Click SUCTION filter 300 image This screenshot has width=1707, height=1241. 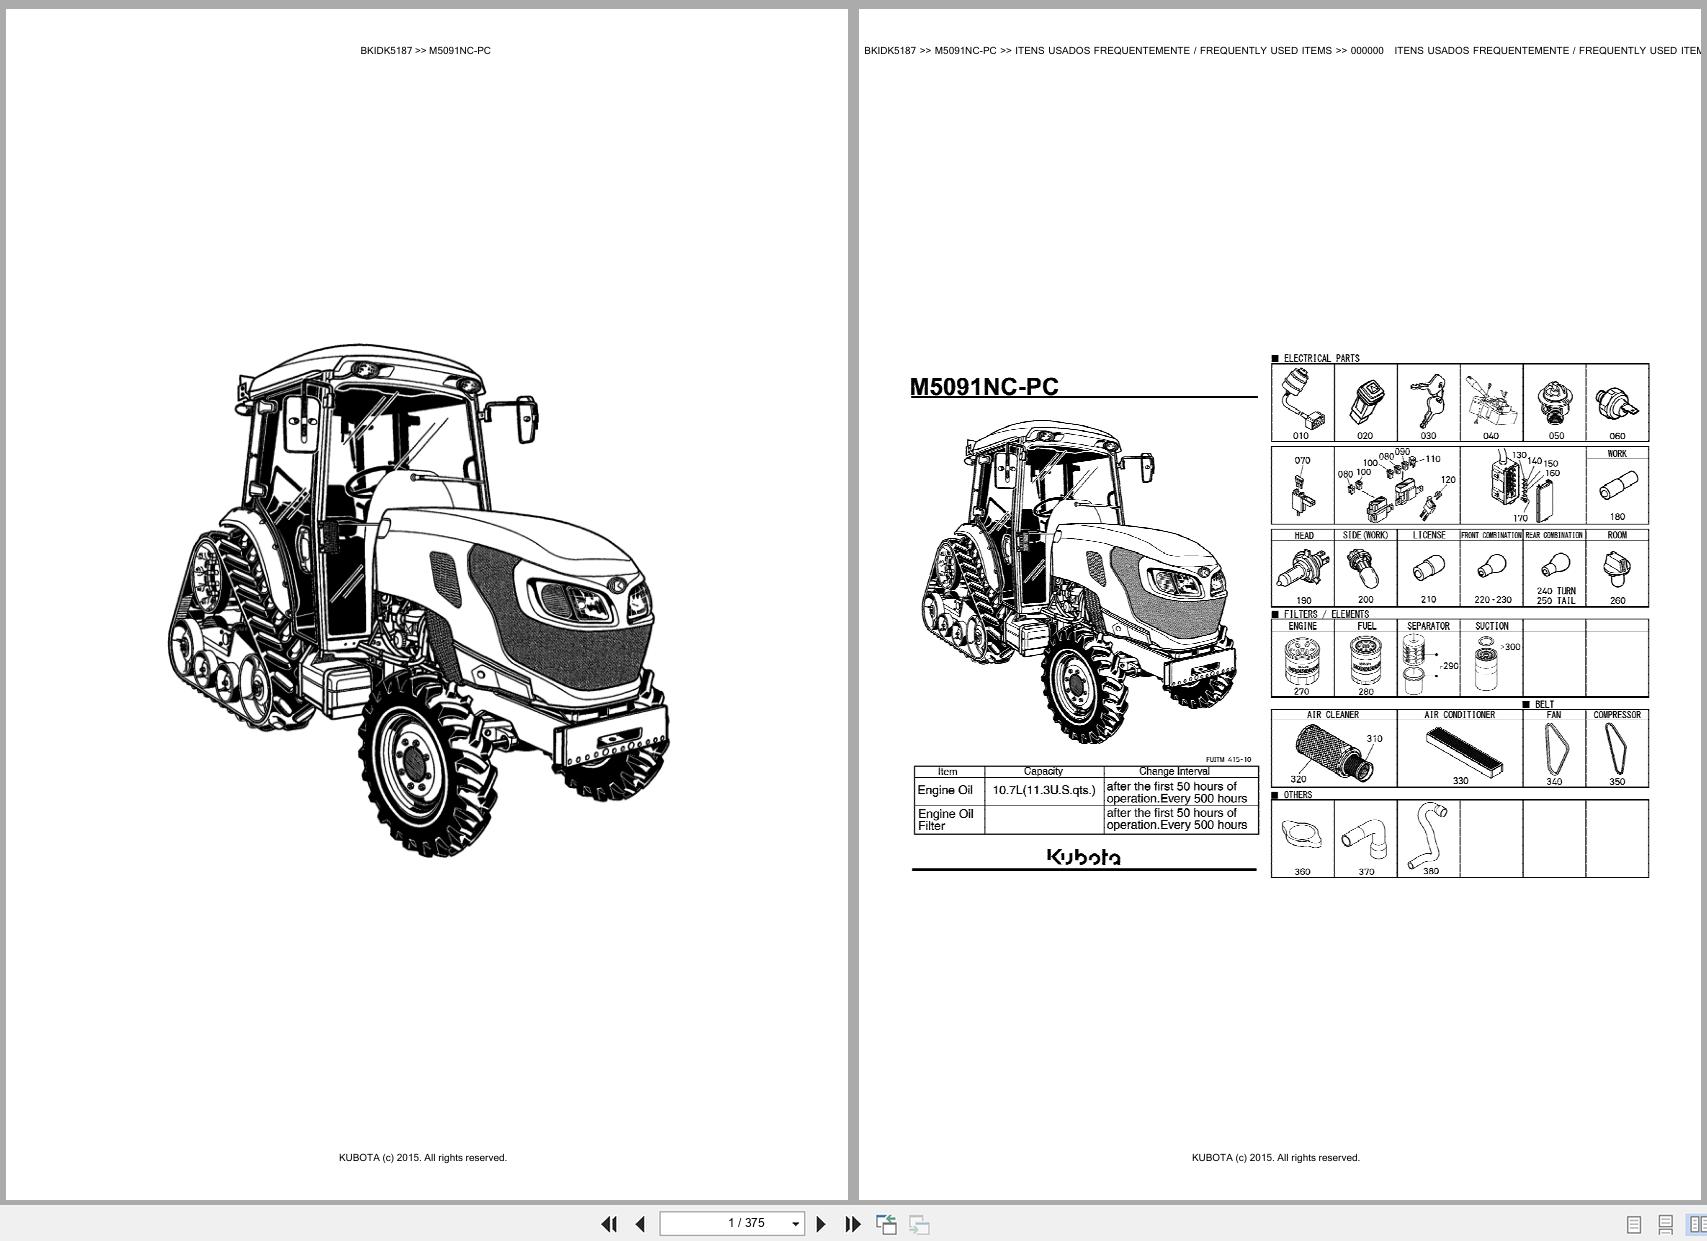click(1486, 662)
